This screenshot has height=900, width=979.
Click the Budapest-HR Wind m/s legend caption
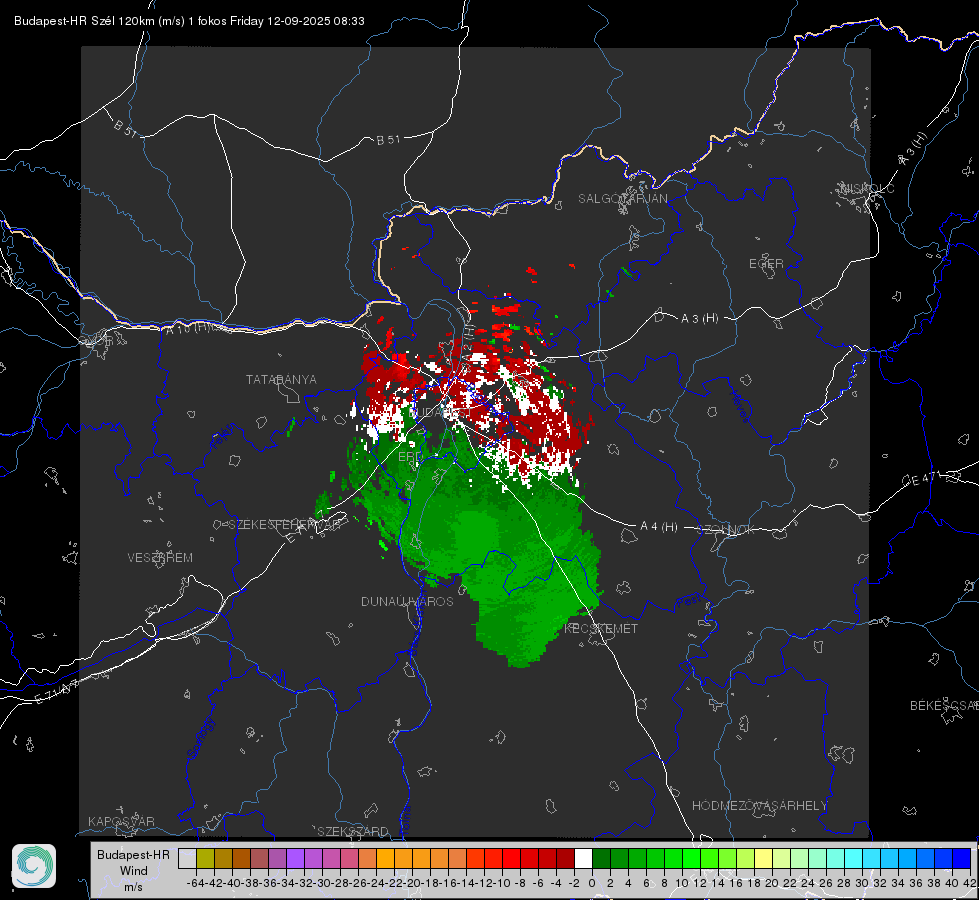(133, 871)
